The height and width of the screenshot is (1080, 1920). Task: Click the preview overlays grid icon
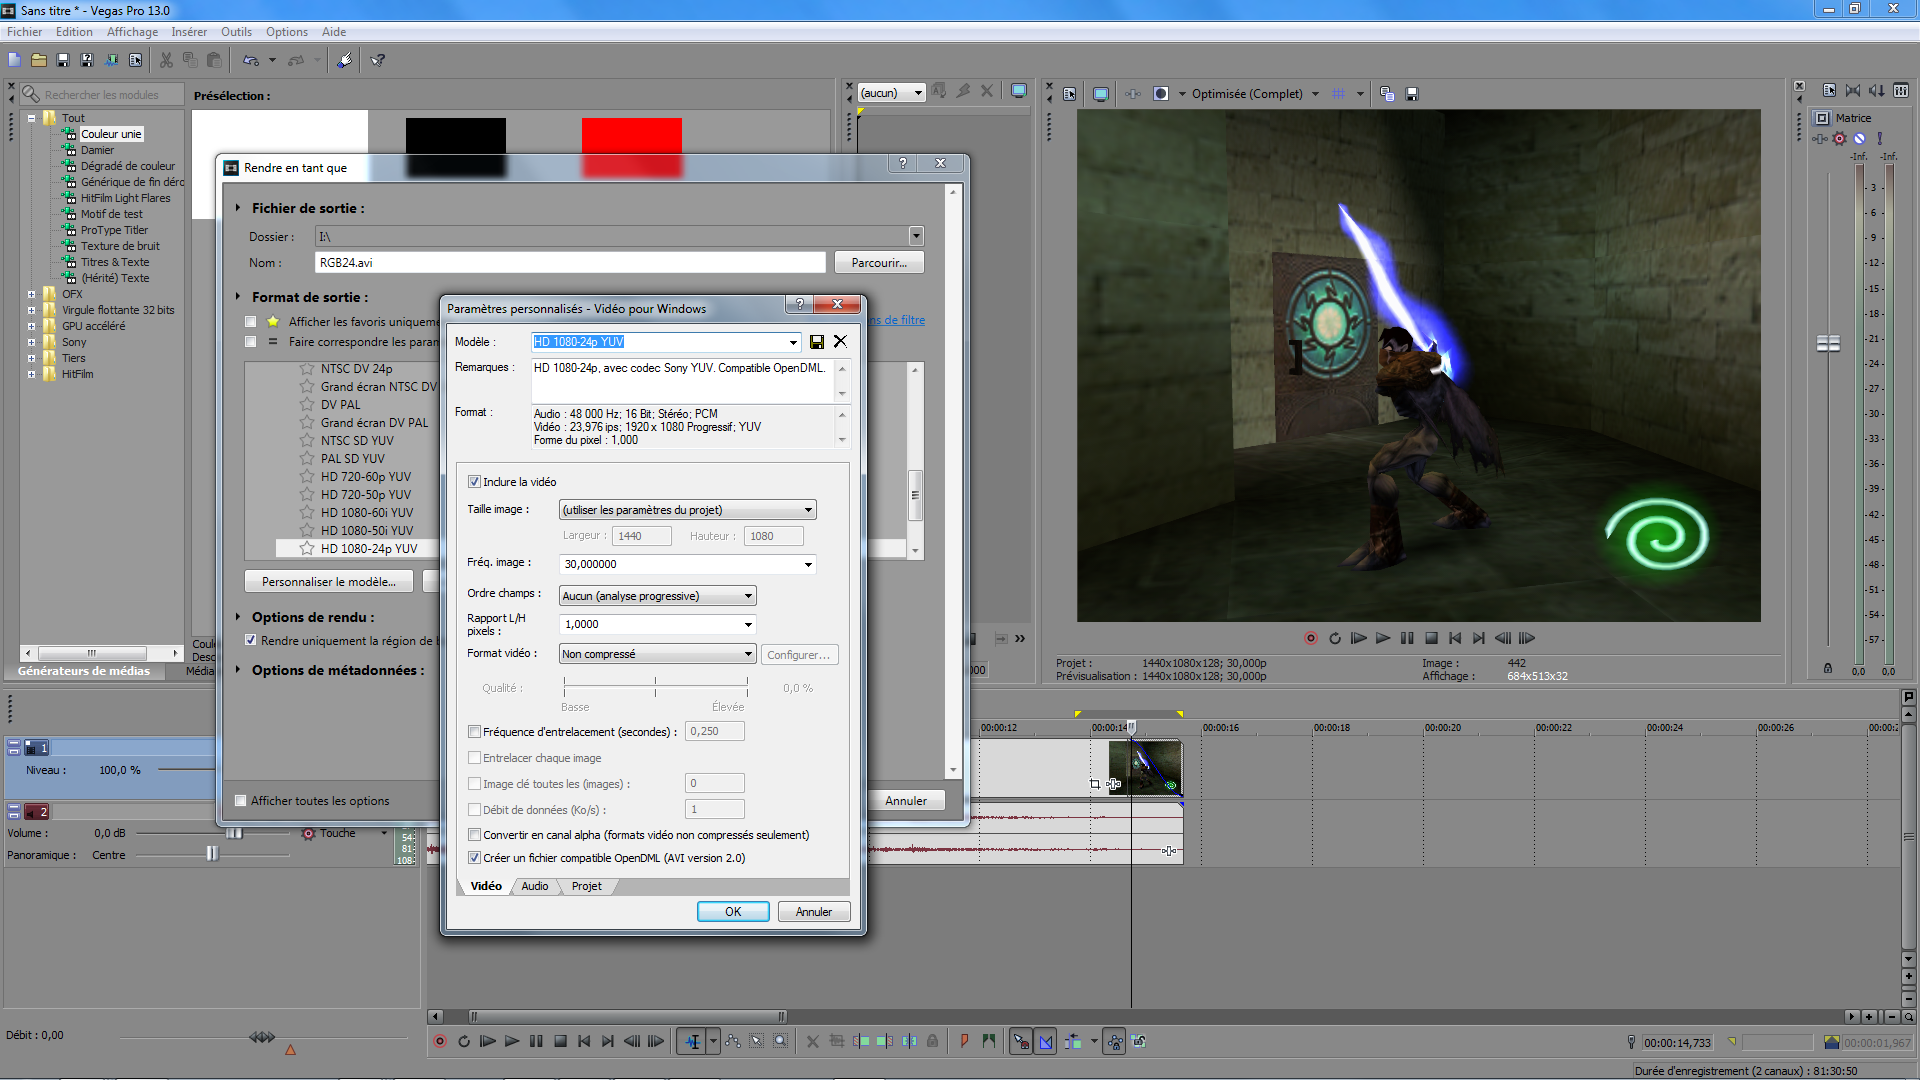(x=1339, y=94)
